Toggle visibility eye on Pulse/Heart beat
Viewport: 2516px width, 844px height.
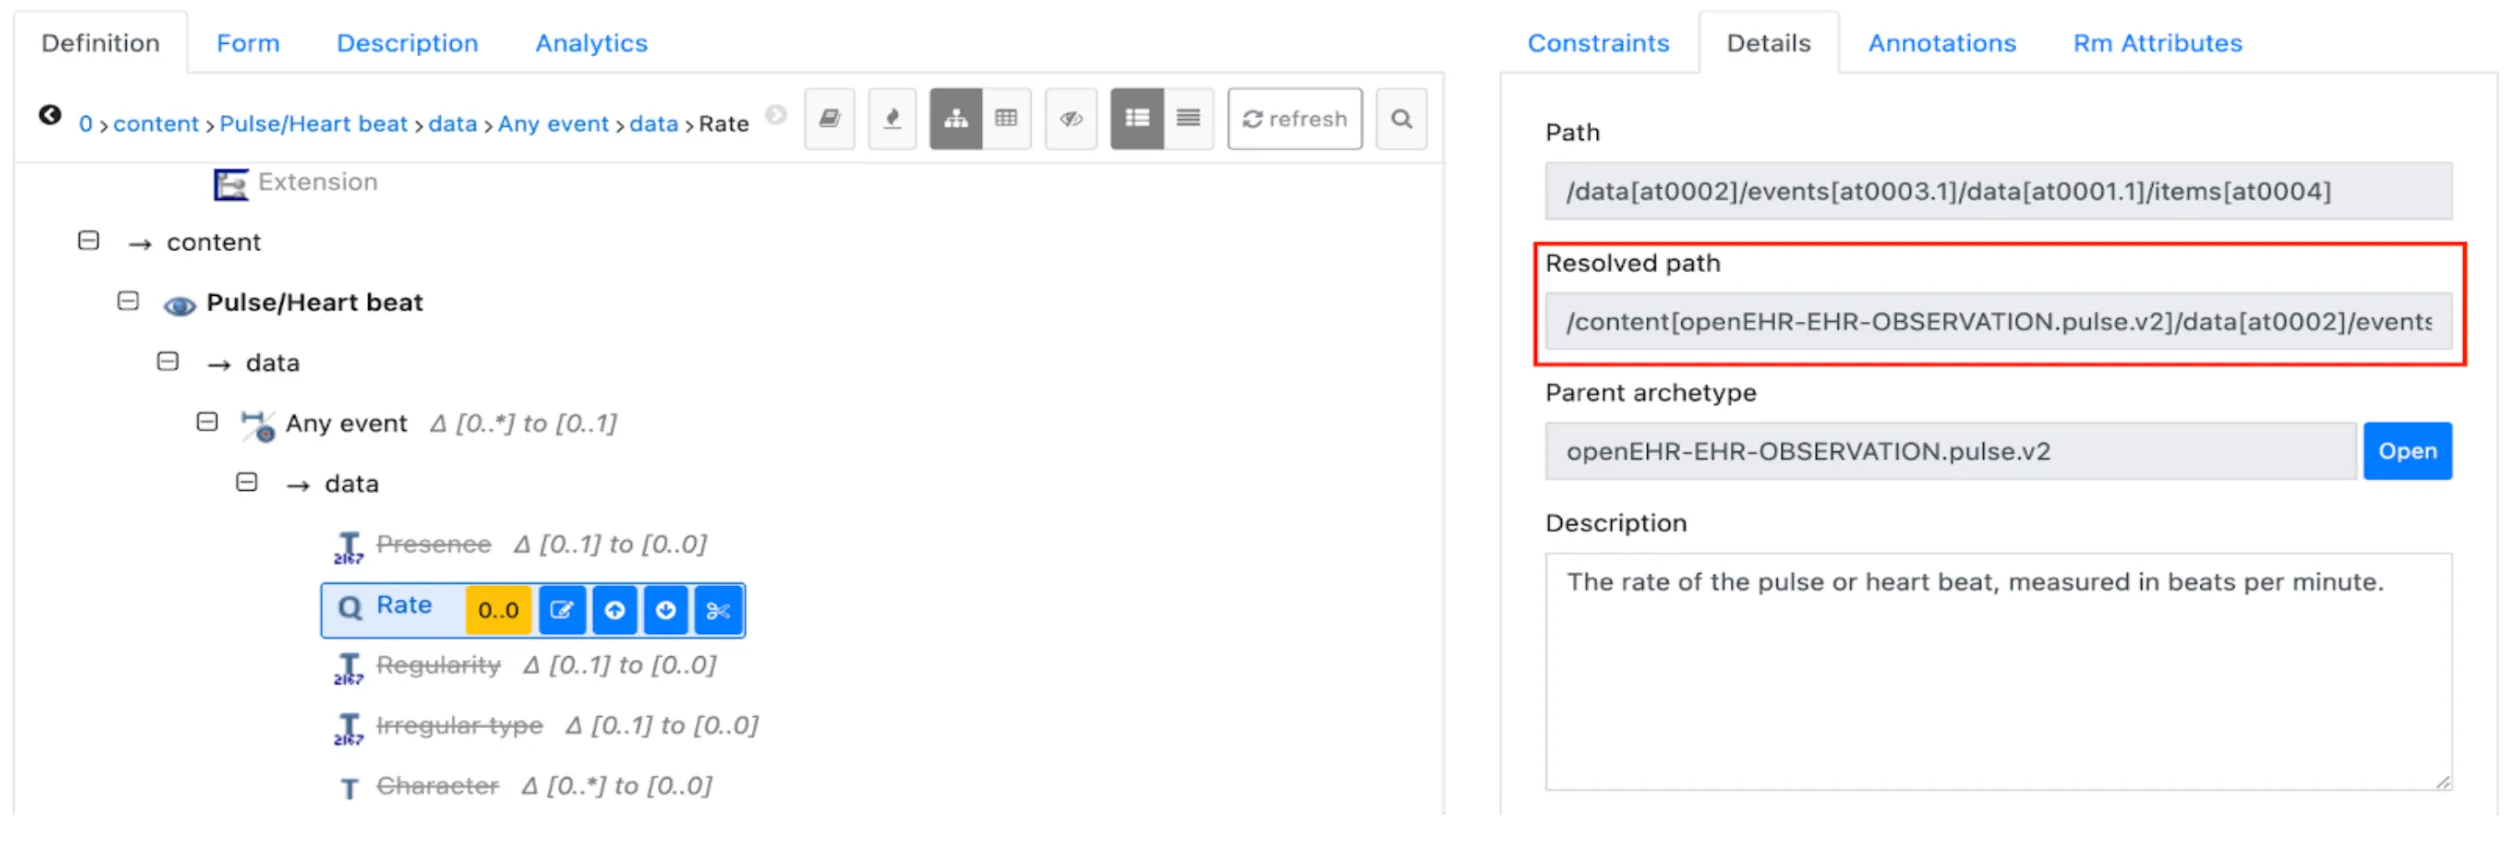pyautogui.click(x=178, y=305)
